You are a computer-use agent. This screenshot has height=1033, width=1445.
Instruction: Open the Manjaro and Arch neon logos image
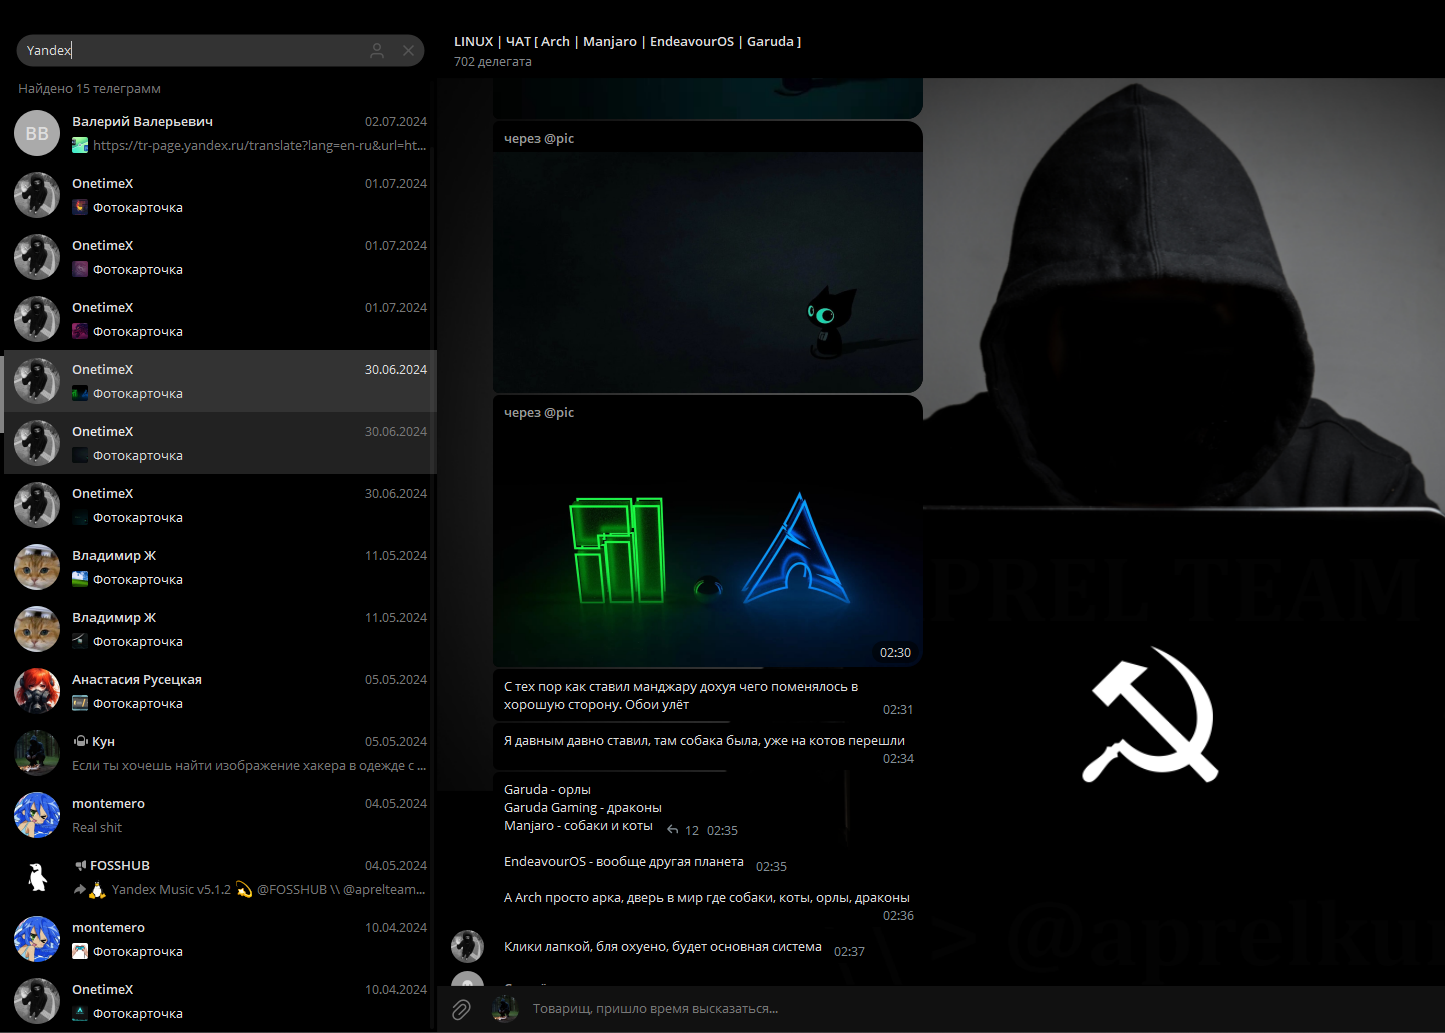pos(708,546)
